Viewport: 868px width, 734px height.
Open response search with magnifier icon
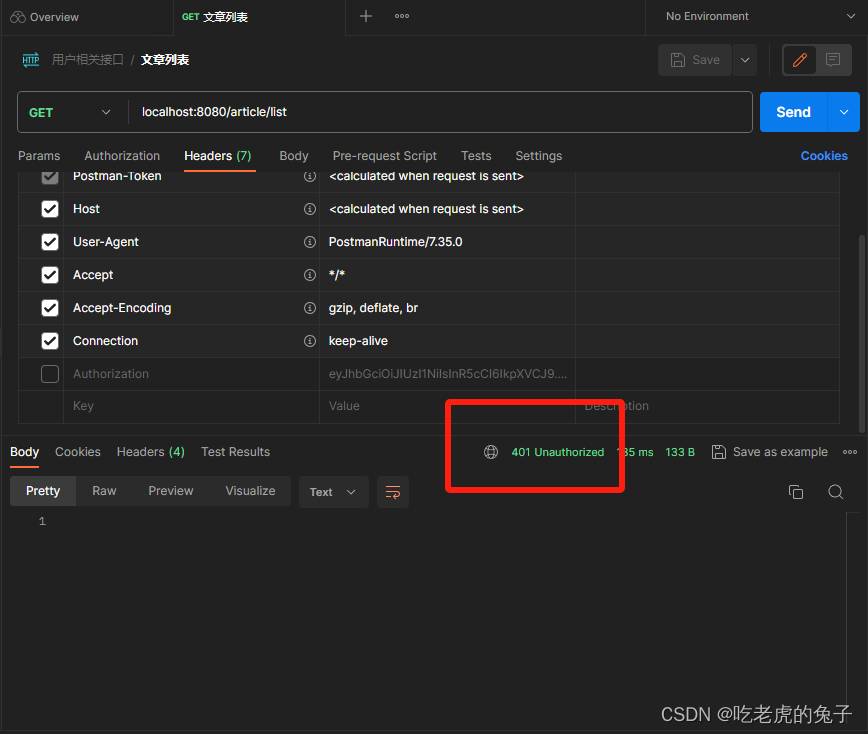[836, 492]
